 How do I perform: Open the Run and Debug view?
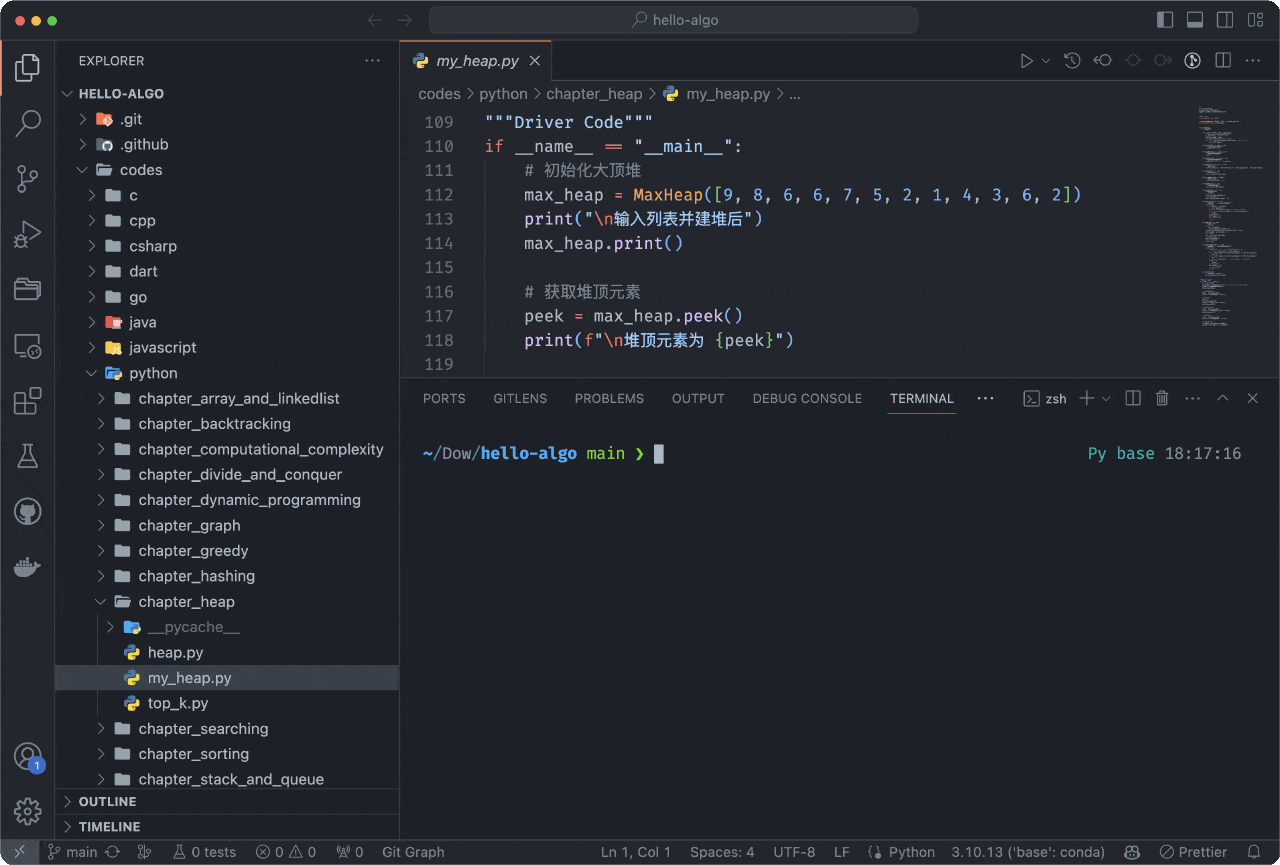27,235
